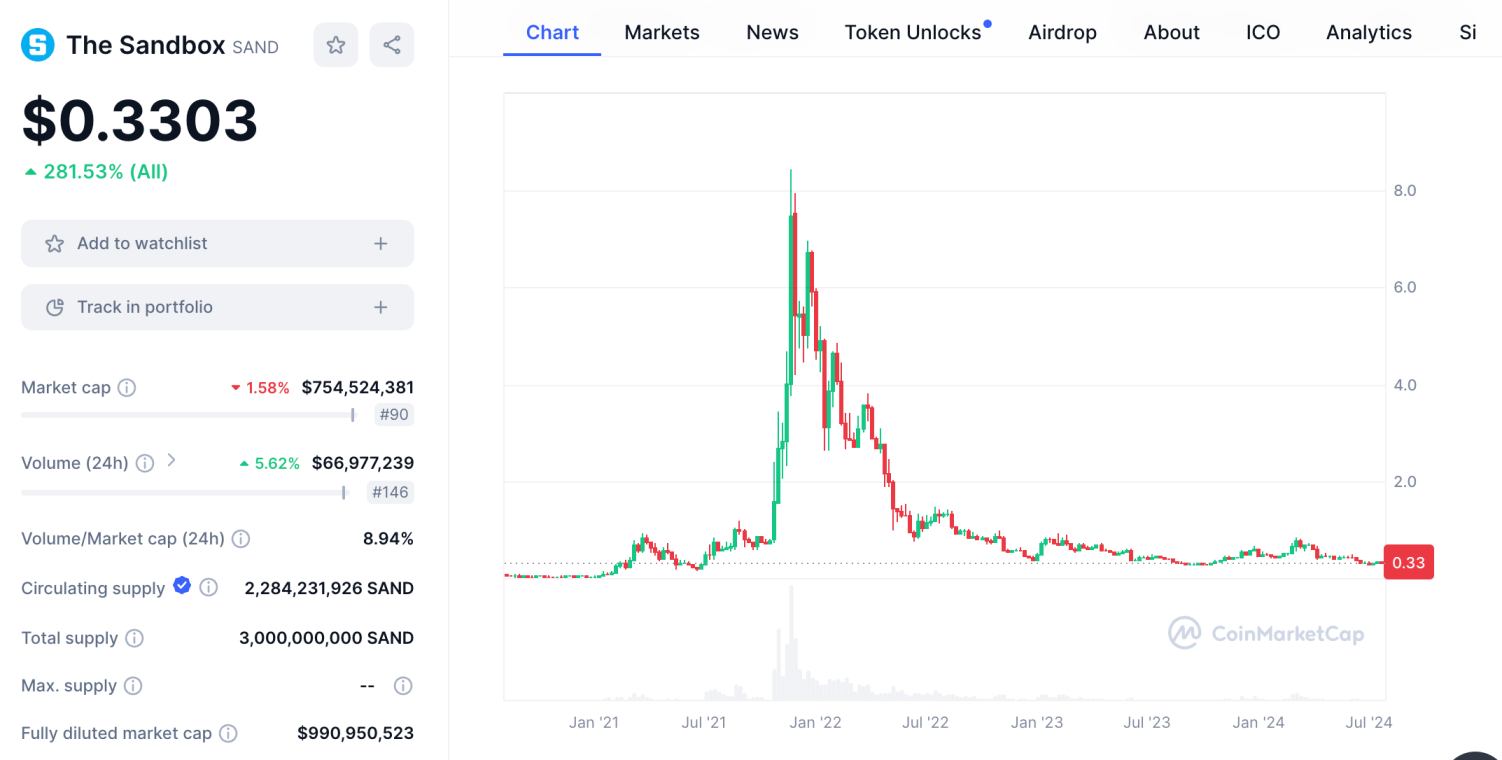Click the 2,284,231,926 SAND value

click(329, 588)
